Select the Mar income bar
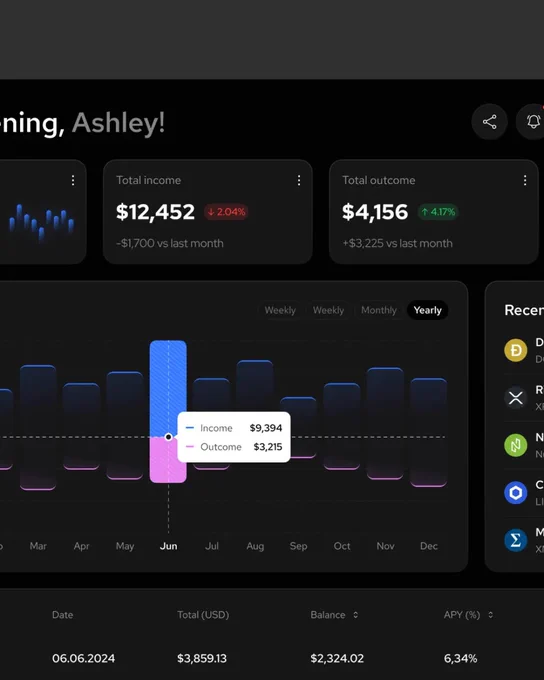The width and height of the screenshot is (544, 680). point(38,401)
